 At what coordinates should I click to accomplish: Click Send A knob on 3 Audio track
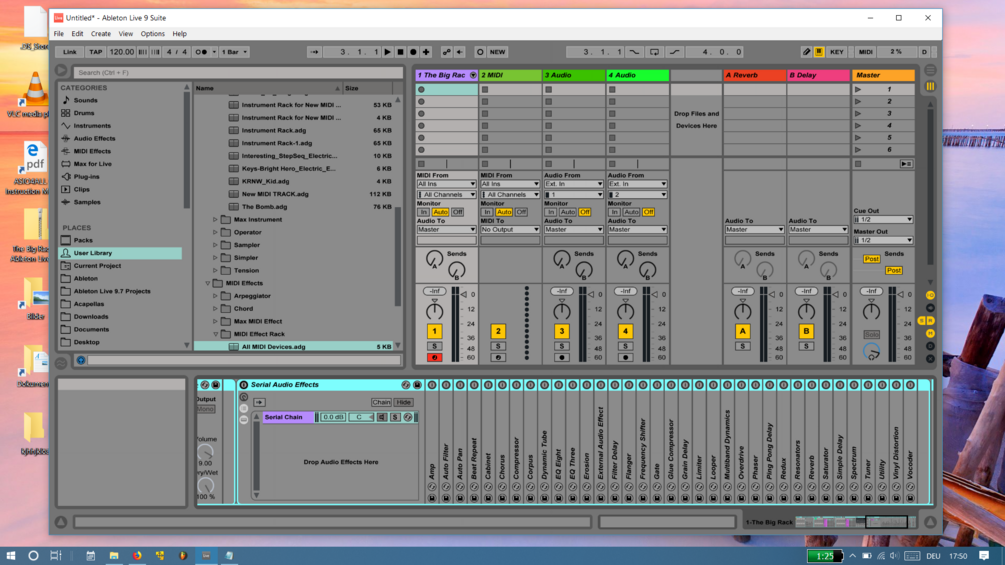pos(561,258)
